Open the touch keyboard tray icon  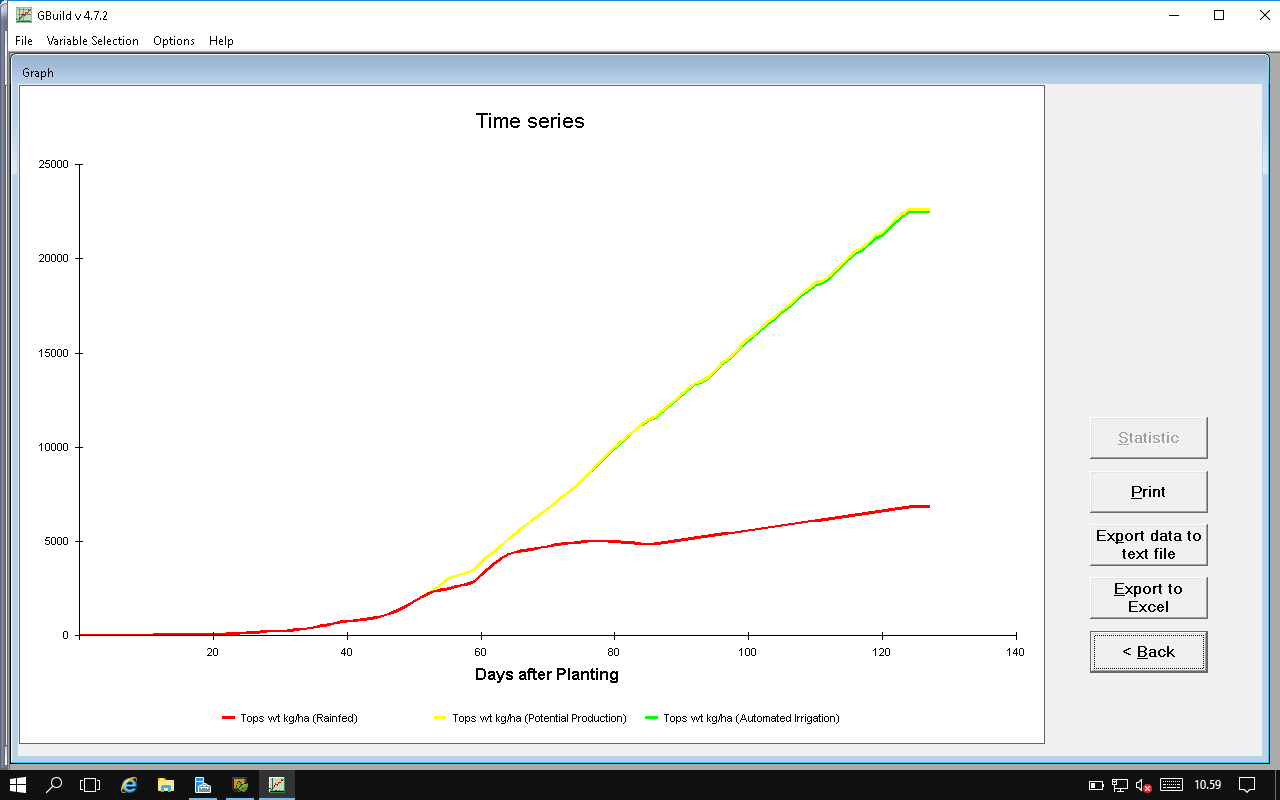[x=1171, y=785]
